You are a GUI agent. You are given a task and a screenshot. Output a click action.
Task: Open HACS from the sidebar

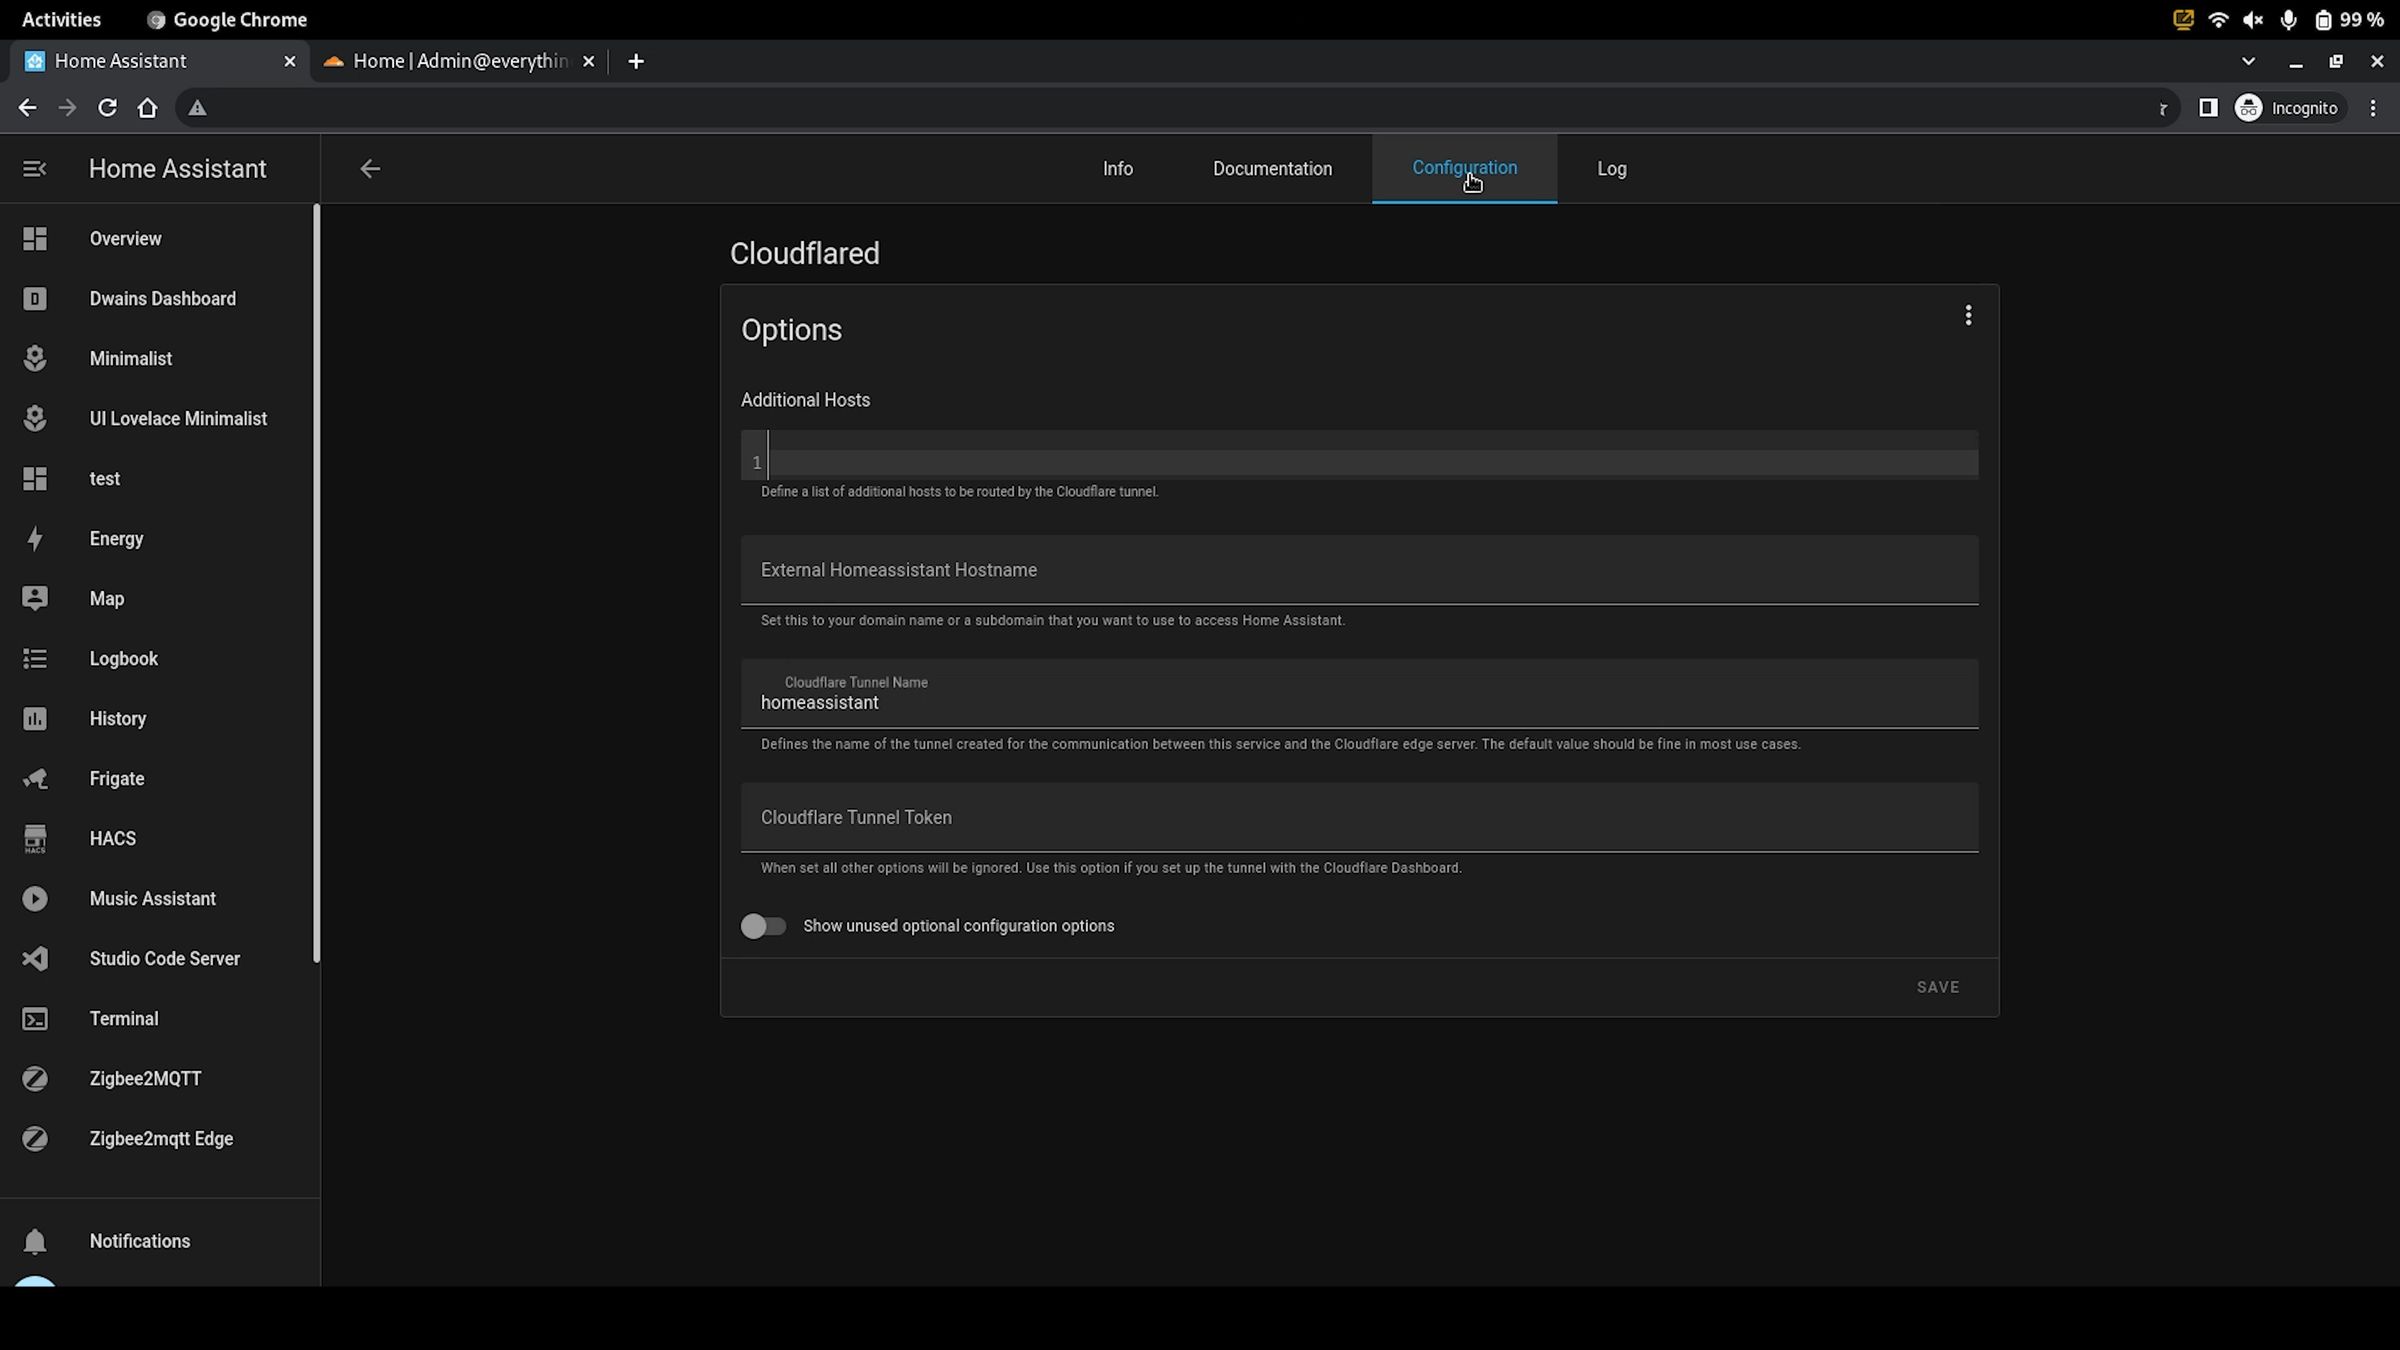click(112, 838)
